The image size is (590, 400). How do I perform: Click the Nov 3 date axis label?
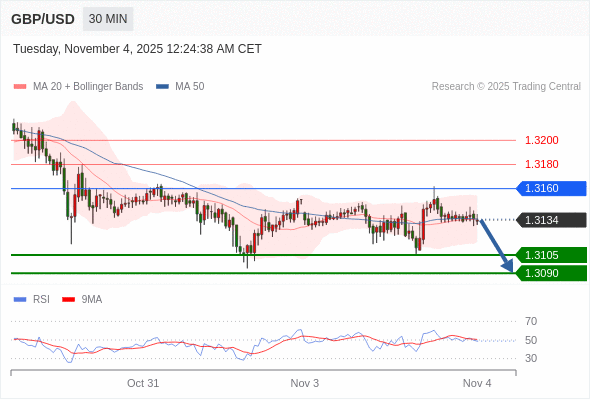coord(304,383)
